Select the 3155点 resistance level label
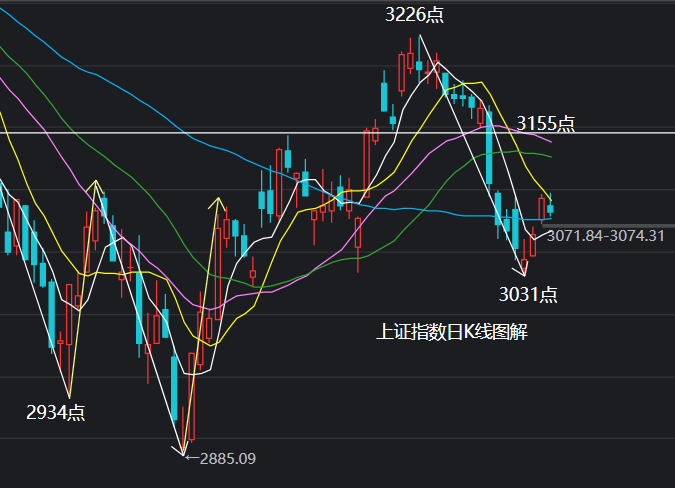Image resolution: width=675 pixels, height=488 pixels. point(545,124)
